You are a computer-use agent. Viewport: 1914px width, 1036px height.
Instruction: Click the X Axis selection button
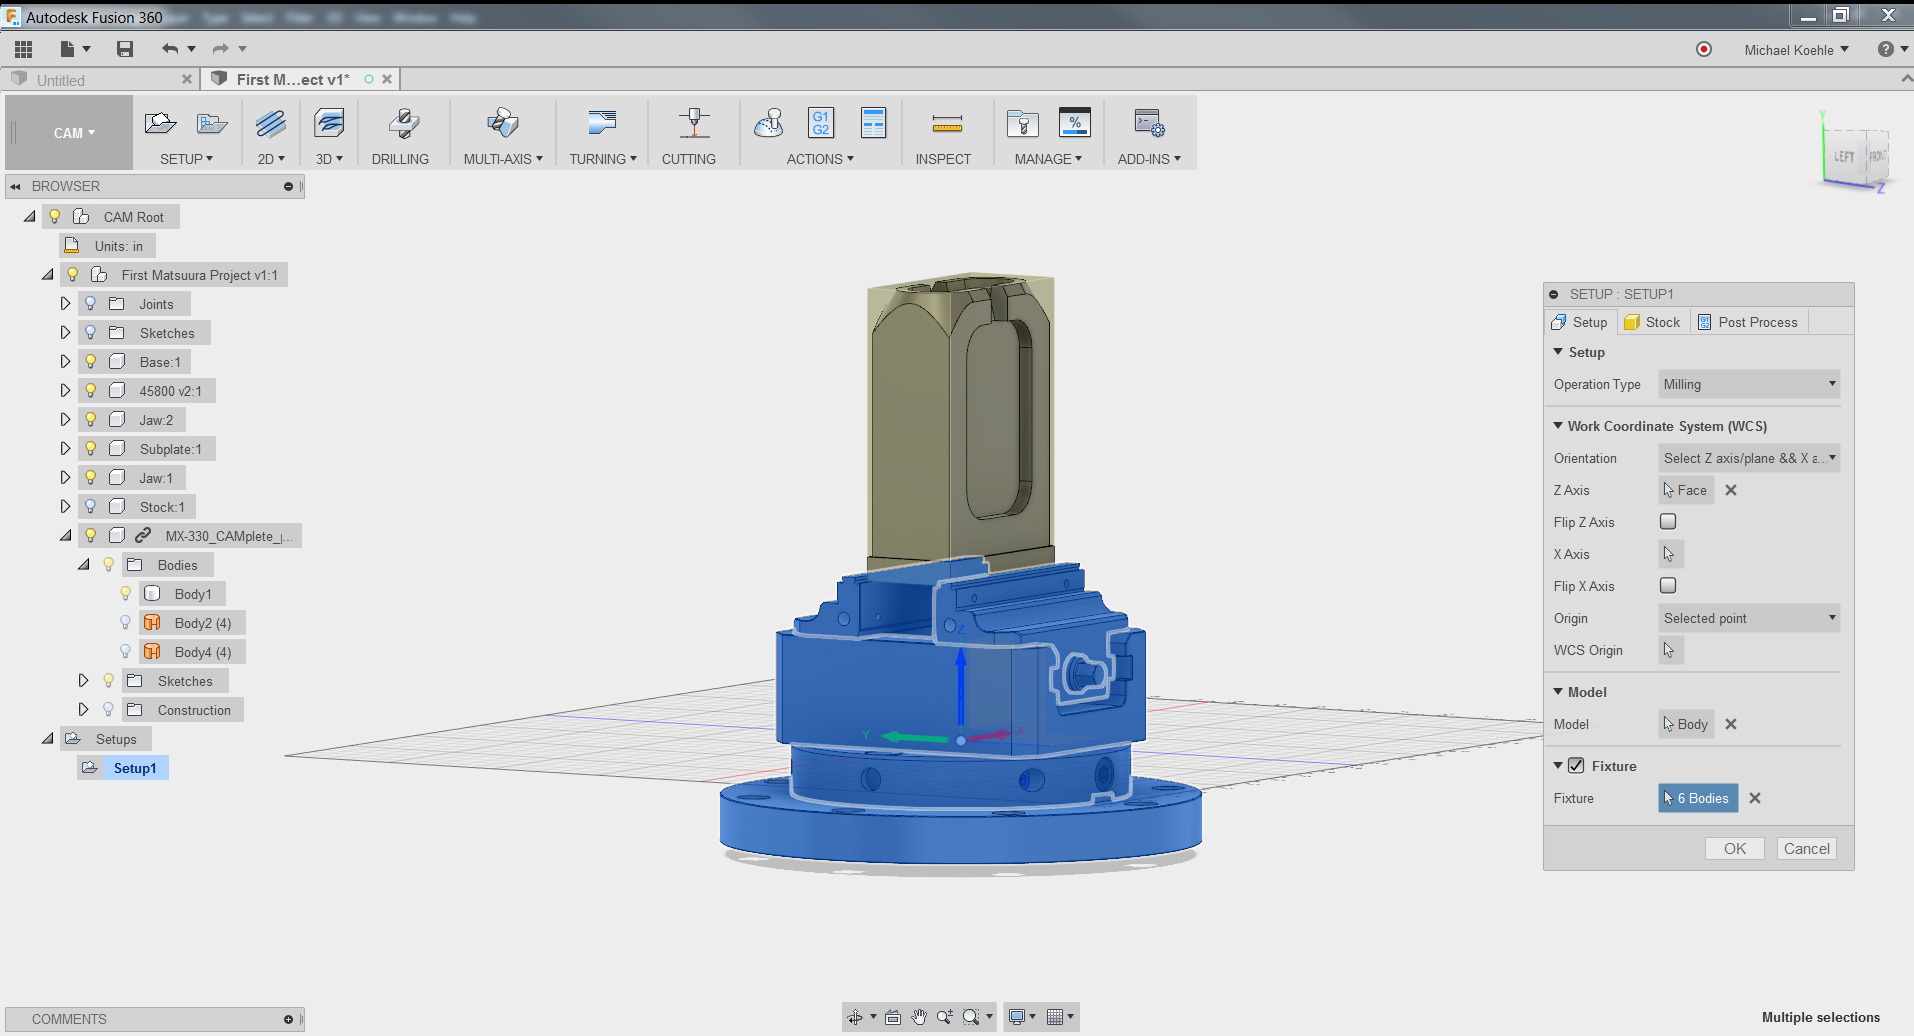[x=1671, y=554]
